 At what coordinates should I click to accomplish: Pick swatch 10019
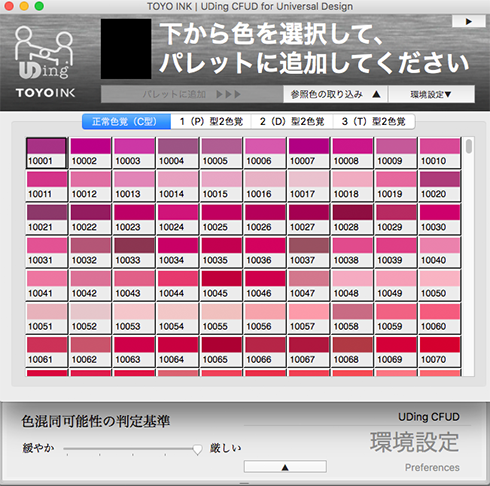(x=396, y=186)
